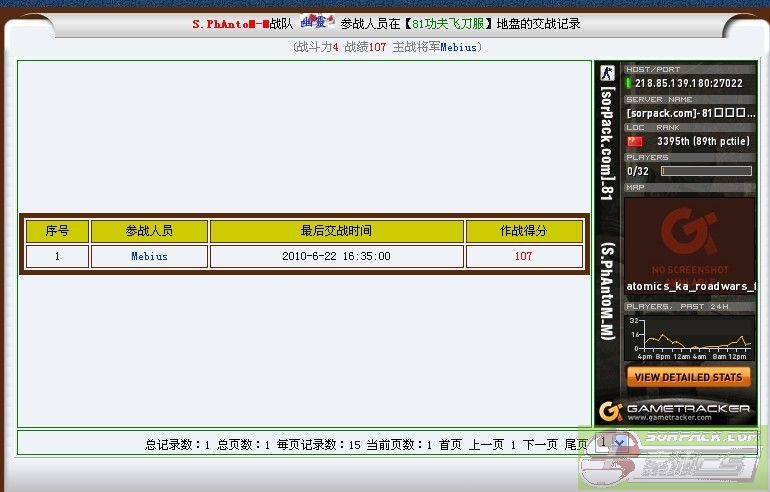
Task: Click the players past 24h graph
Action: (688, 336)
